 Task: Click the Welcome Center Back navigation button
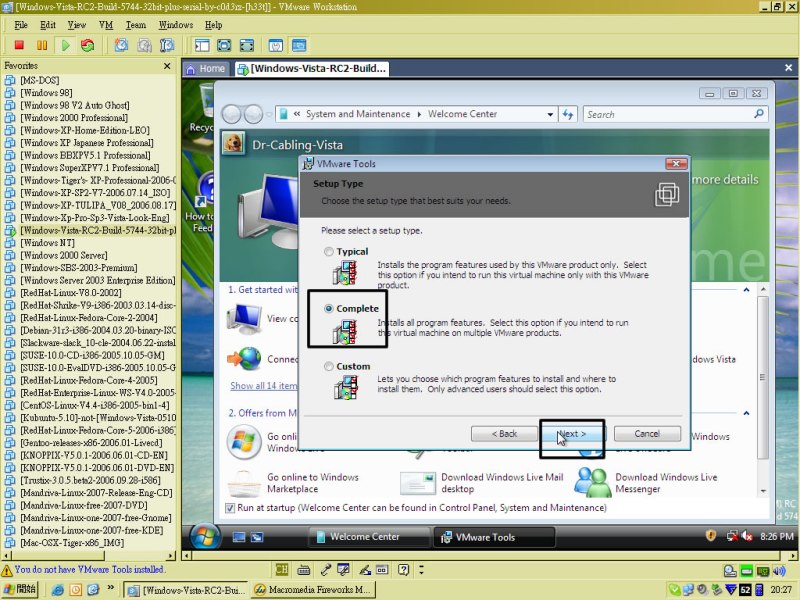pyautogui.click(x=231, y=114)
